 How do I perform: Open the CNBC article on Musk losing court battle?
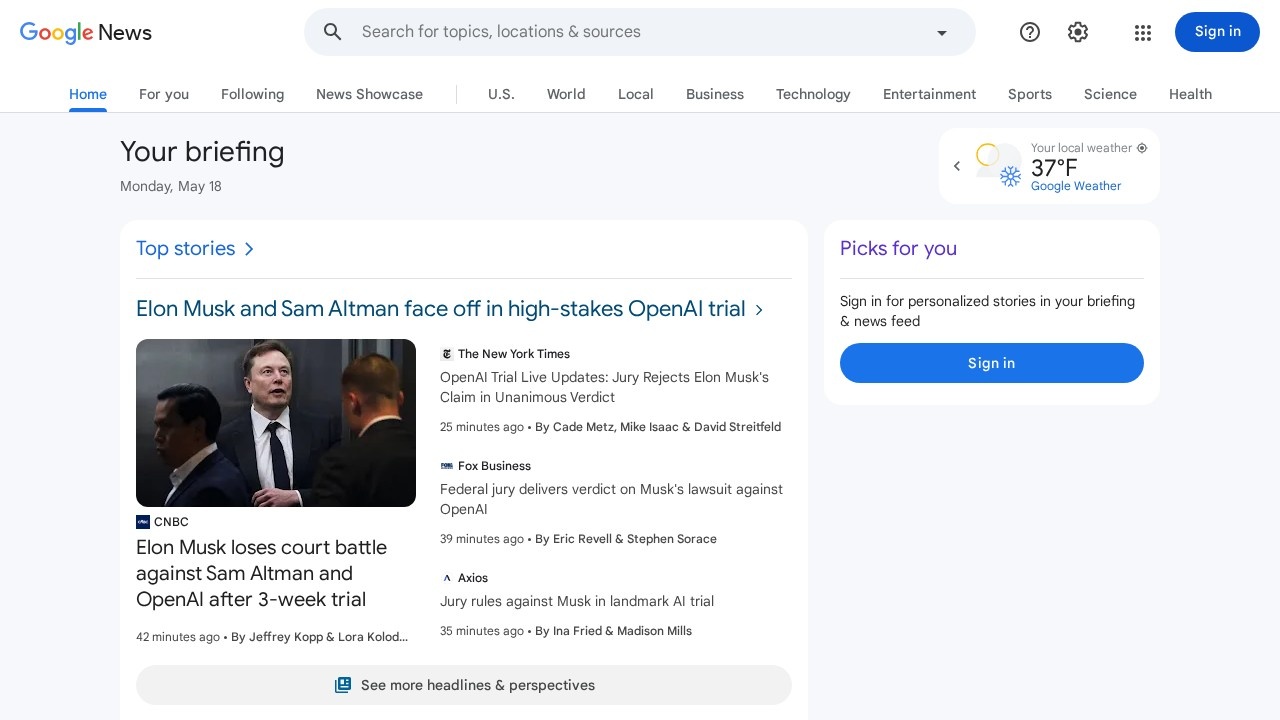pyautogui.click(x=262, y=573)
